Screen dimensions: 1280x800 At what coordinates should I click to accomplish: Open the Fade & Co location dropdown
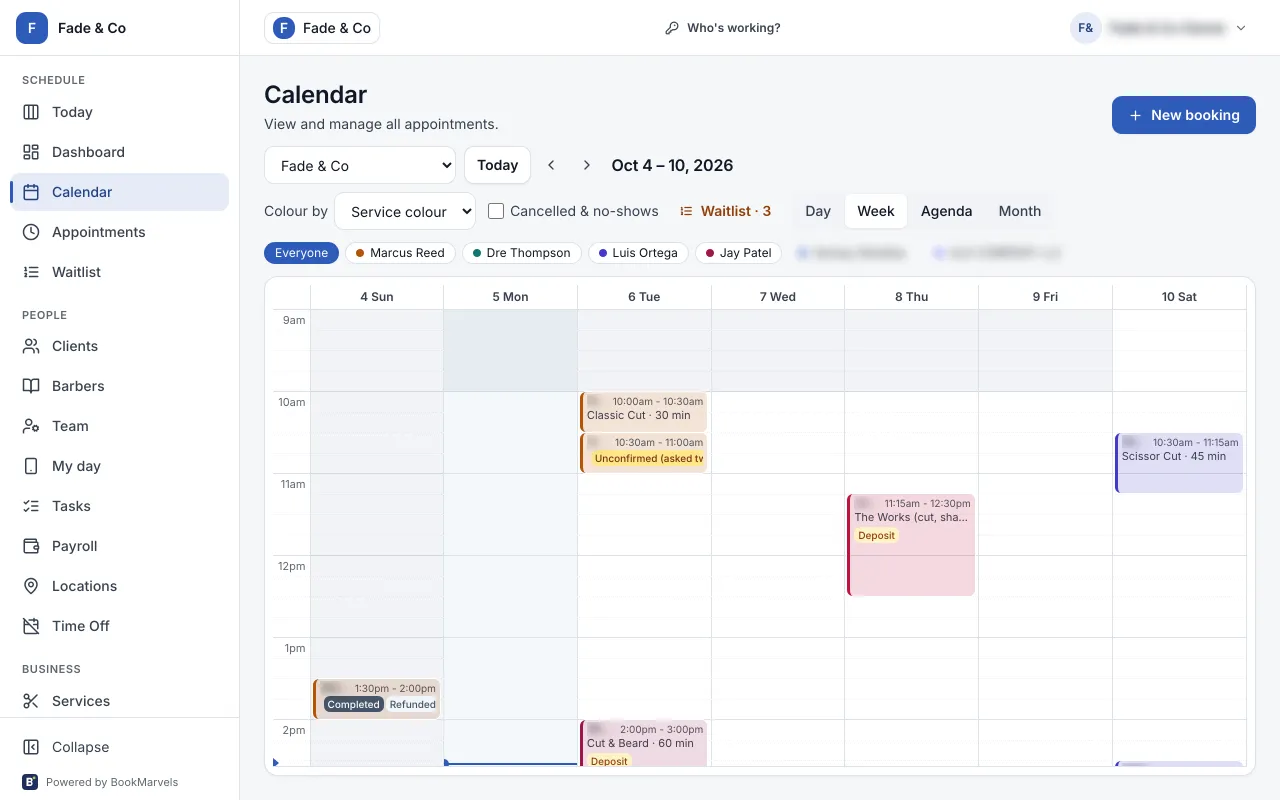360,165
